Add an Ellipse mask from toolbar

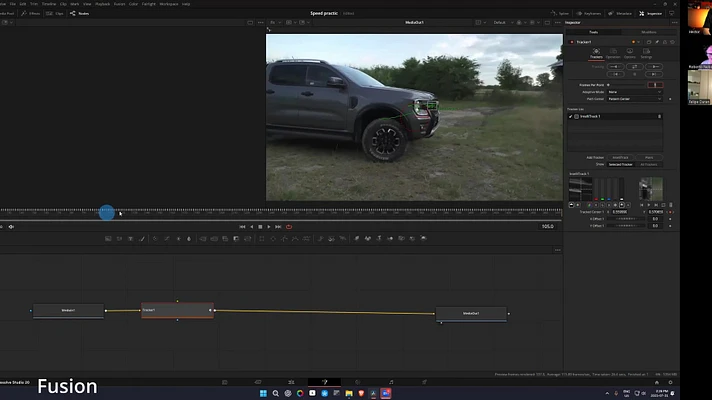pyautogui.click(x=273, y=238)
